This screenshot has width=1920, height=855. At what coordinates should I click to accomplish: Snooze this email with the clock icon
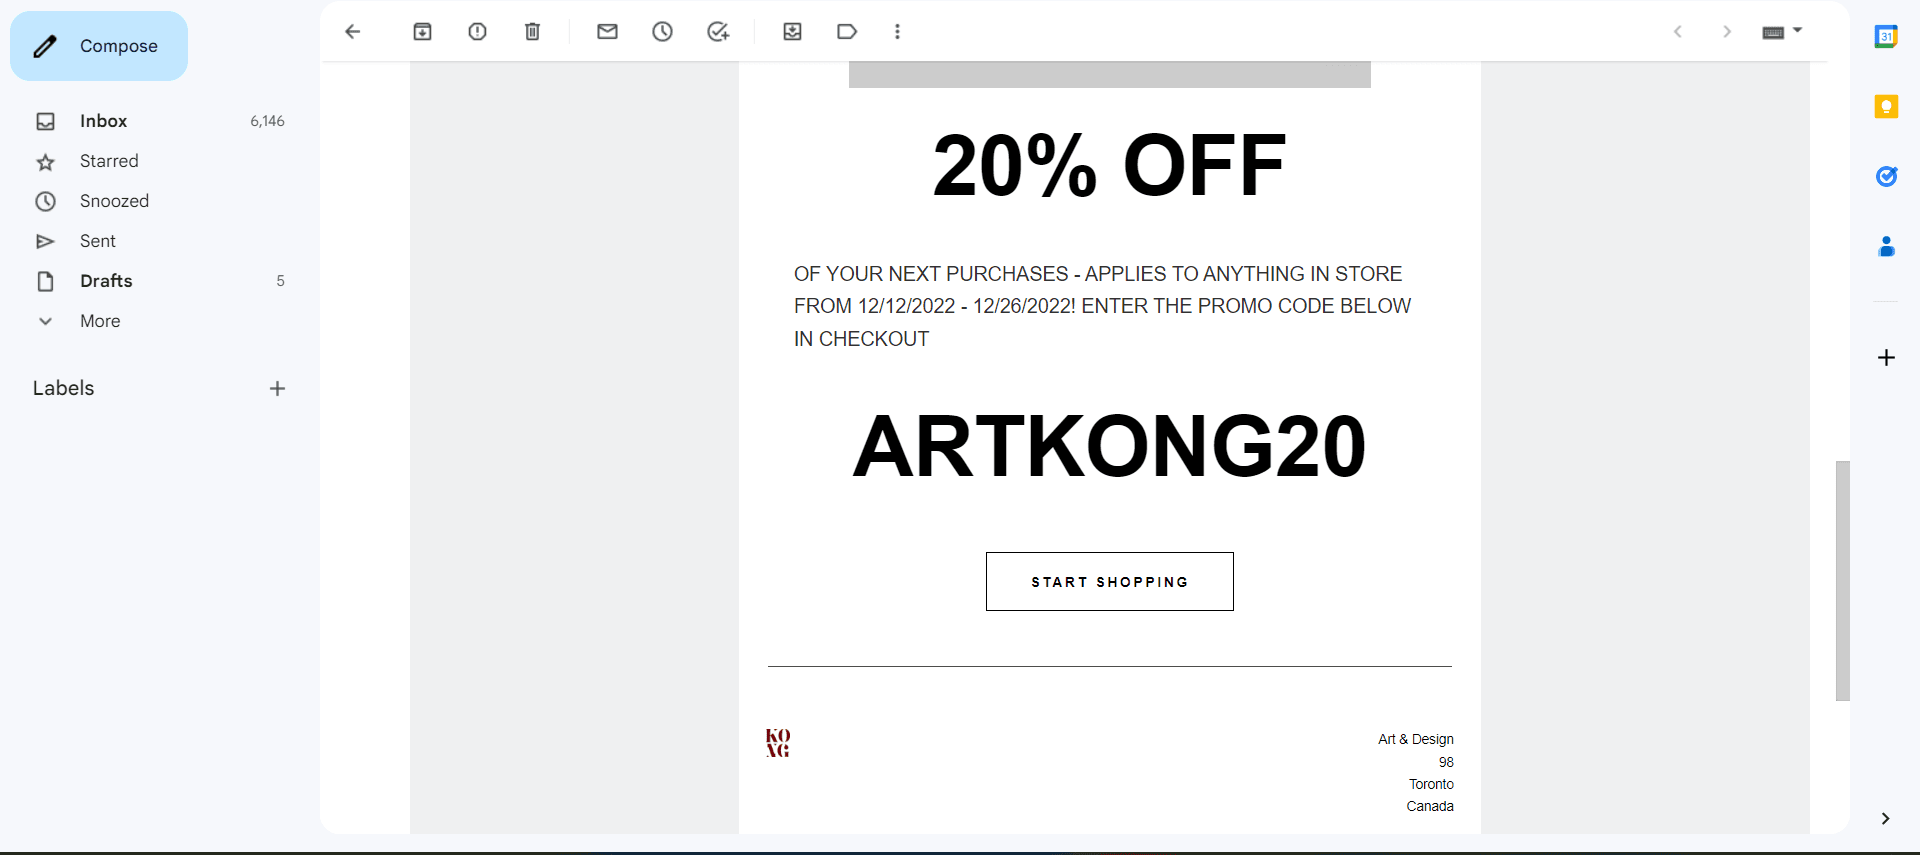tap(662, 32)
